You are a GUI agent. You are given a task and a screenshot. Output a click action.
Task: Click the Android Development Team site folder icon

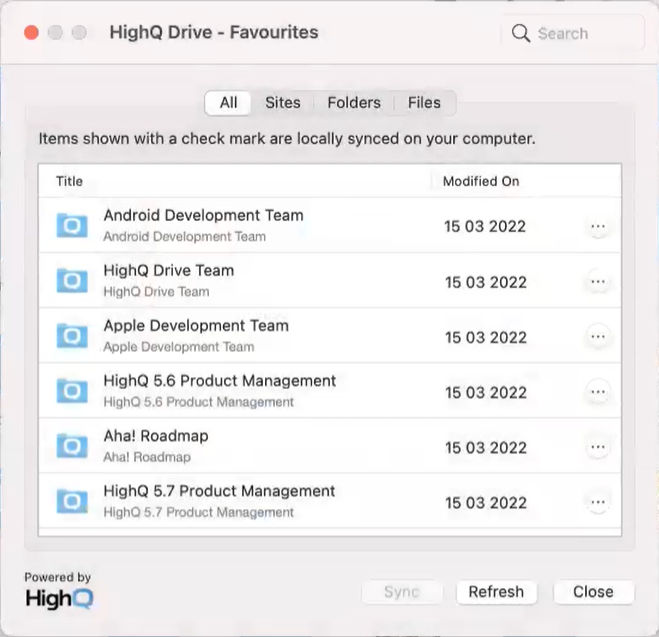72,226
